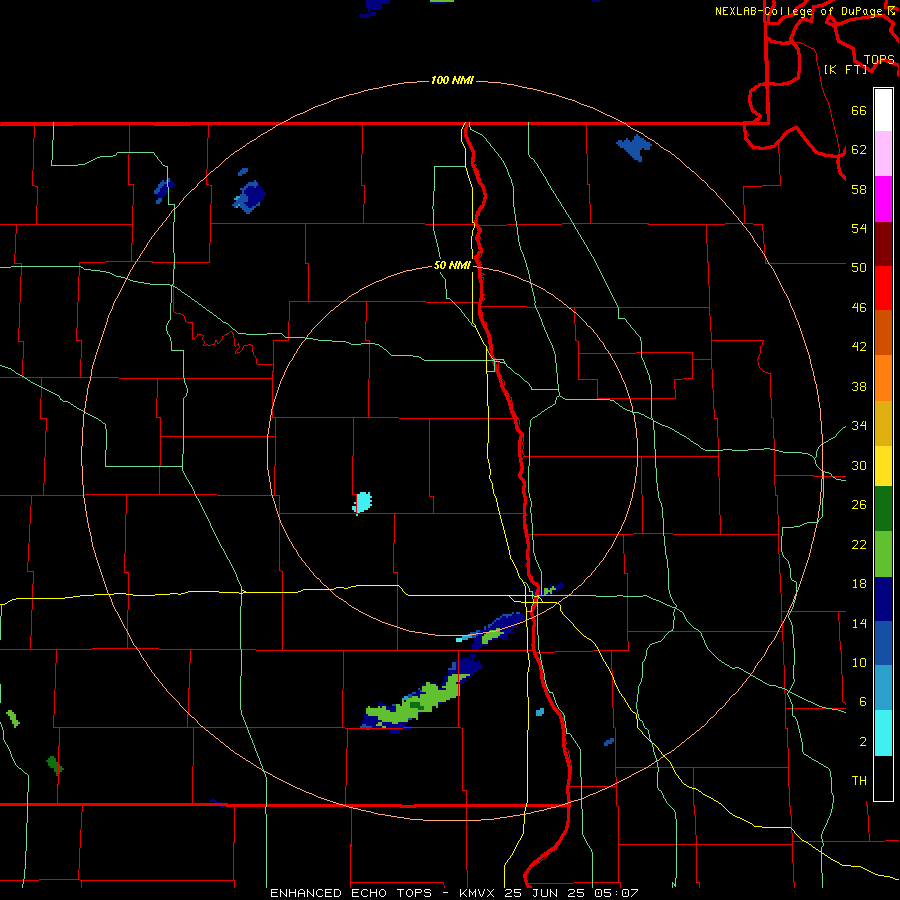
Task: Click the '05:07' timestamp
Action: [x=617, y=893]
